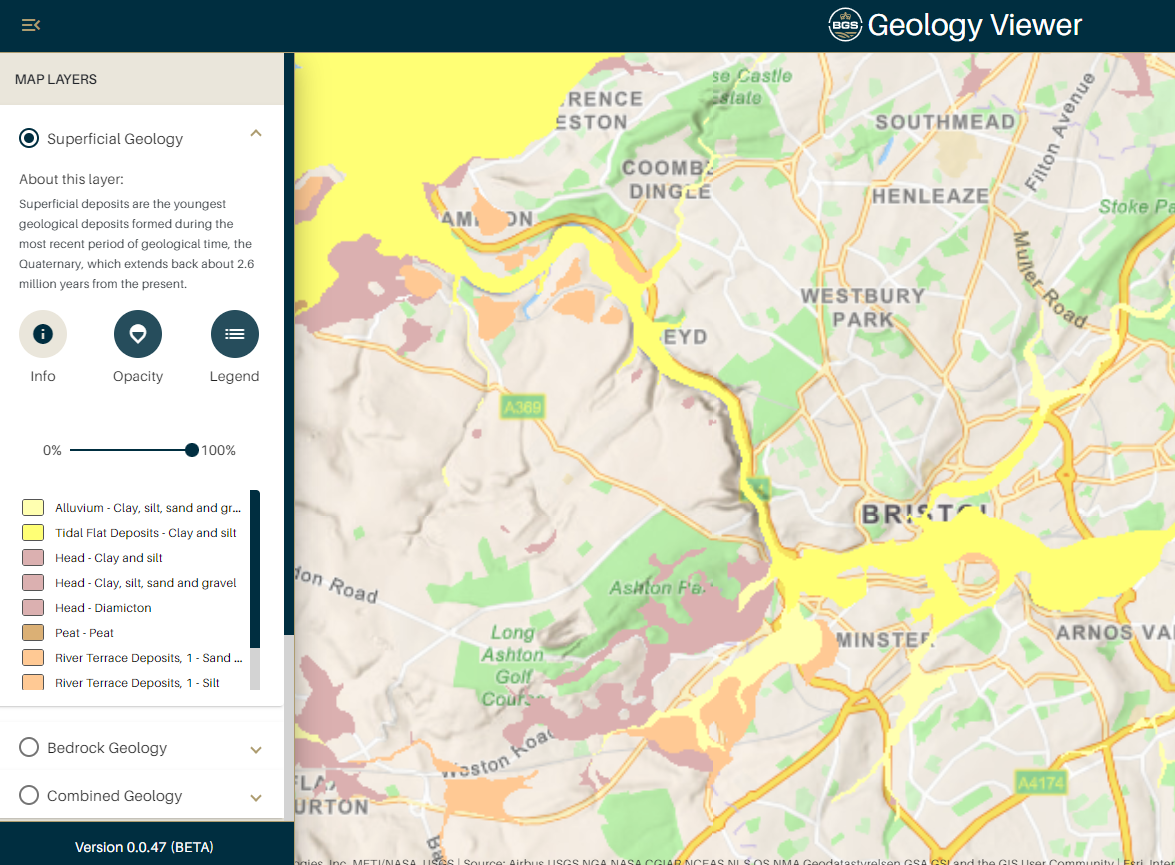Screen dimensions: 1175x865
Task: Click the Opacity icon button
Action: [x=138, y=334]
